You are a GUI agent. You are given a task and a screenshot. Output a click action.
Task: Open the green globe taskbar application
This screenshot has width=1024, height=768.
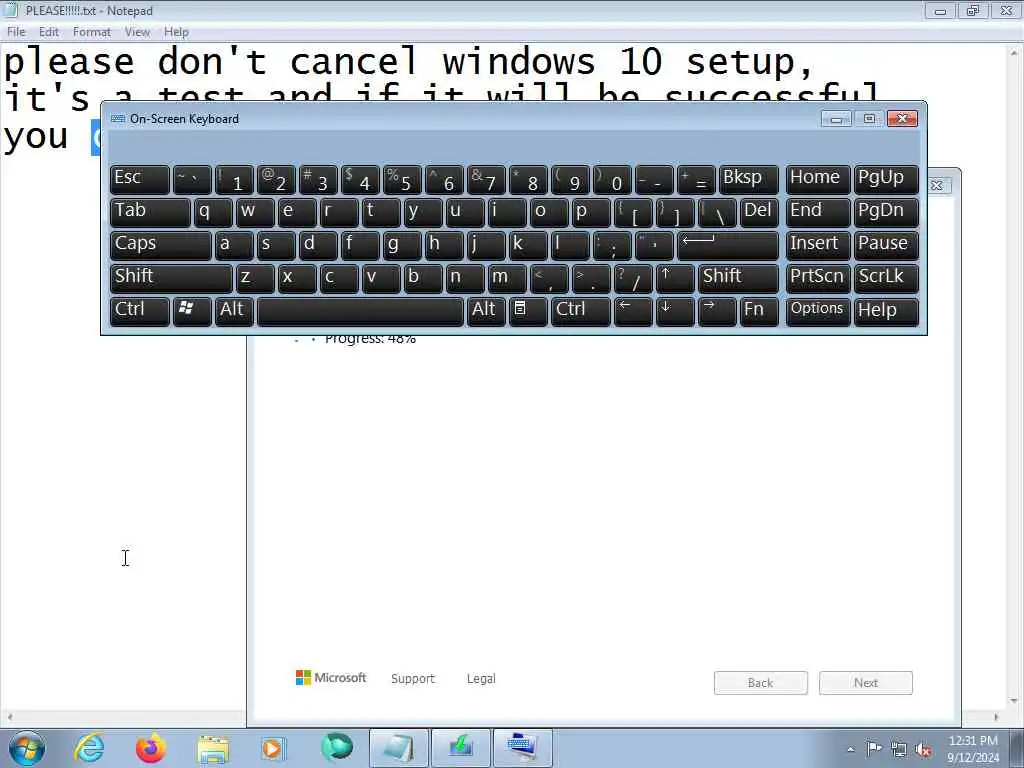337,747
